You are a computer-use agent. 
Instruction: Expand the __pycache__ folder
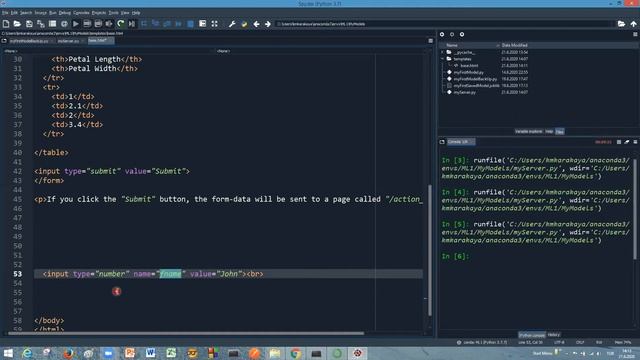click(x=442, y=52)
